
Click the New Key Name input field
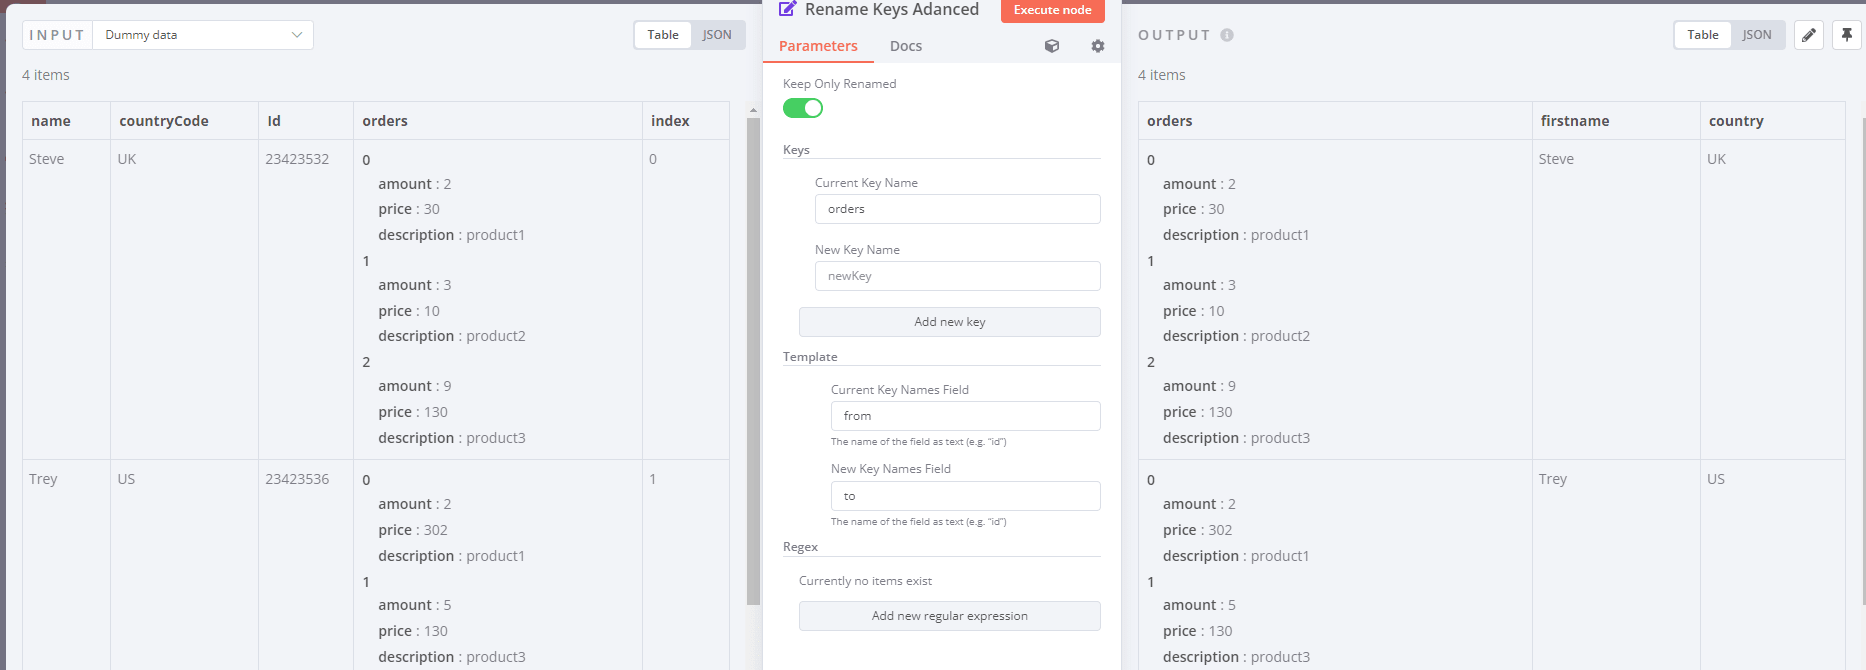[958, 276]
